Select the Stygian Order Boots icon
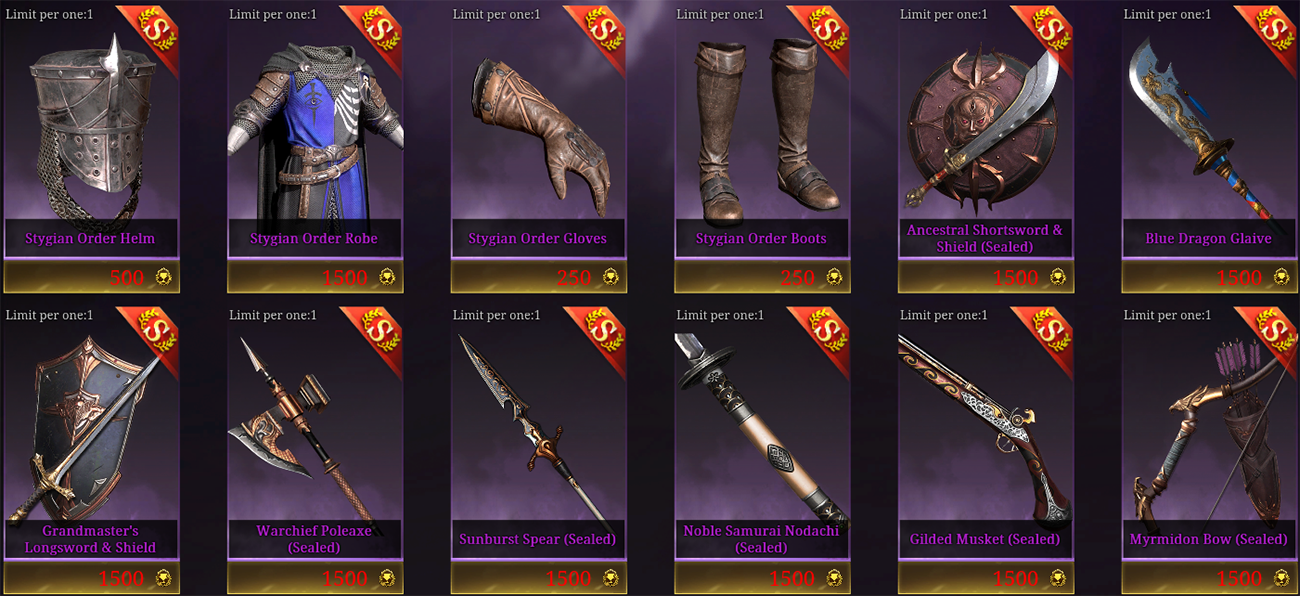This screenshot has height=596, width=1300. coord(765,130)
